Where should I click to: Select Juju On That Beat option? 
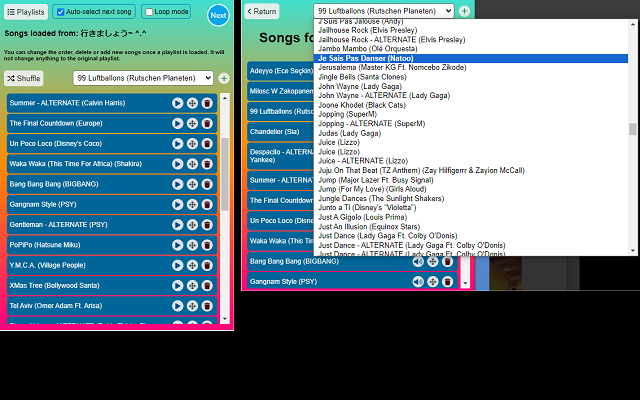coord(471,171)
